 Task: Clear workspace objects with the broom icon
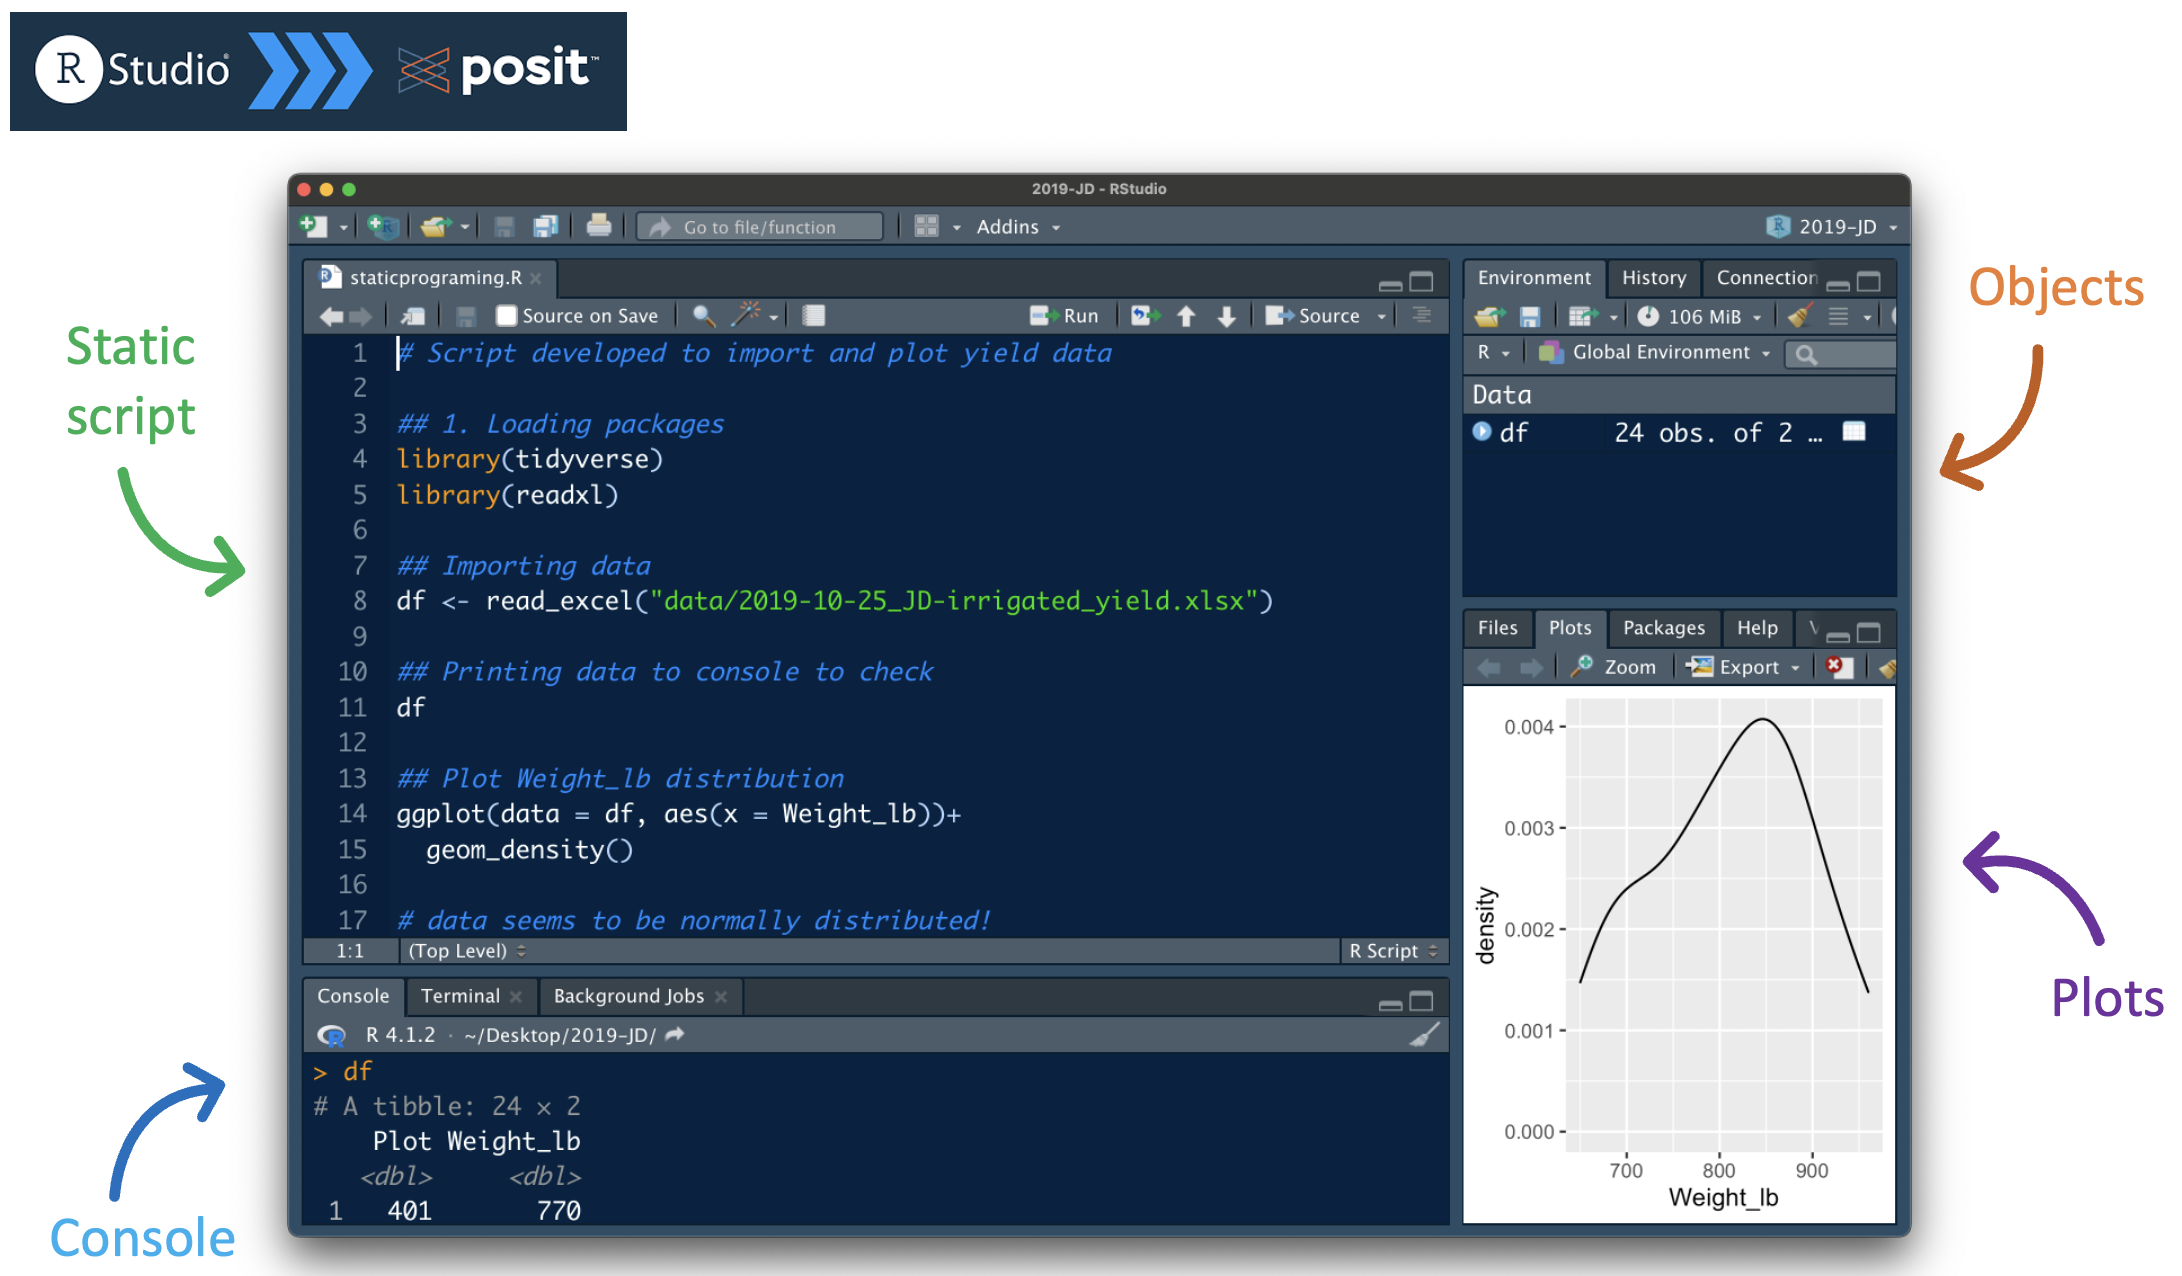click(1799, 317)
